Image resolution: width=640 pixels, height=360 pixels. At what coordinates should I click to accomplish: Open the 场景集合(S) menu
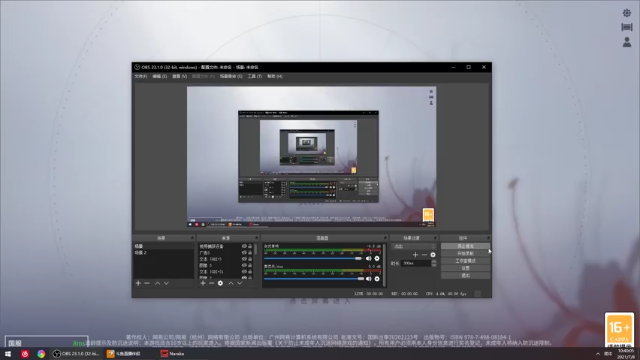coord(231,76)
